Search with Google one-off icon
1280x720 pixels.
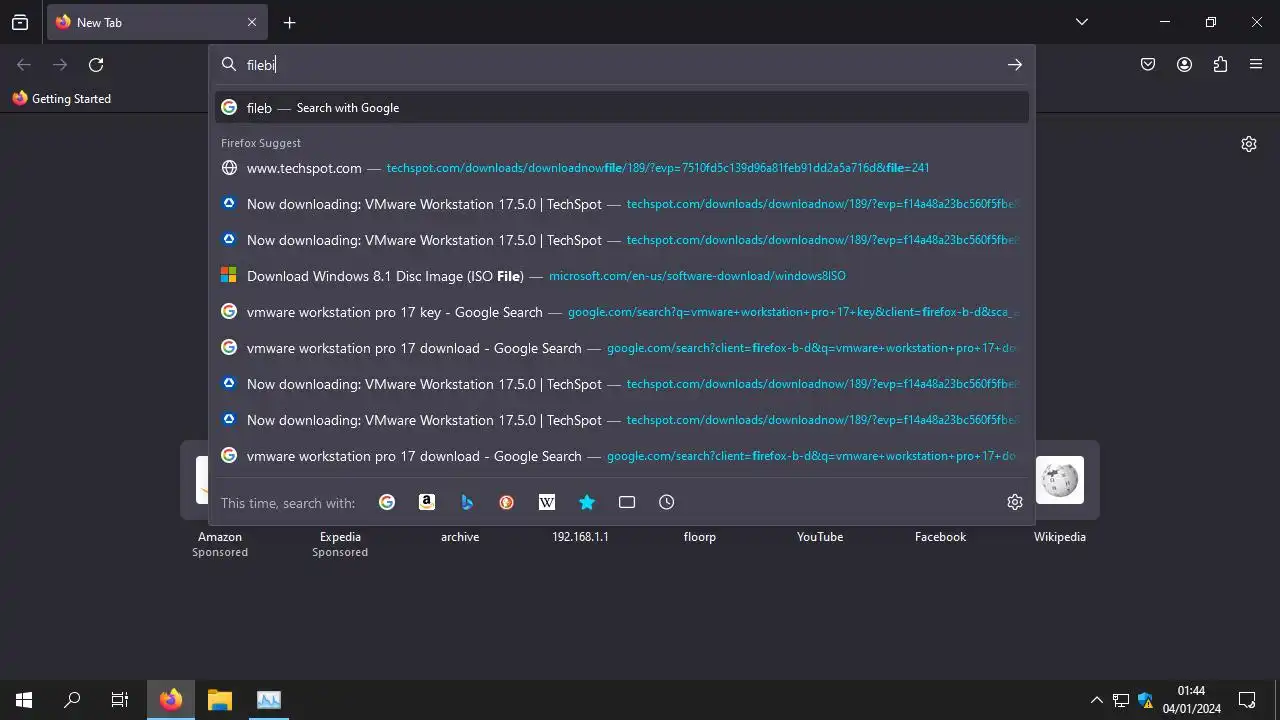click(x=387, y=502)
